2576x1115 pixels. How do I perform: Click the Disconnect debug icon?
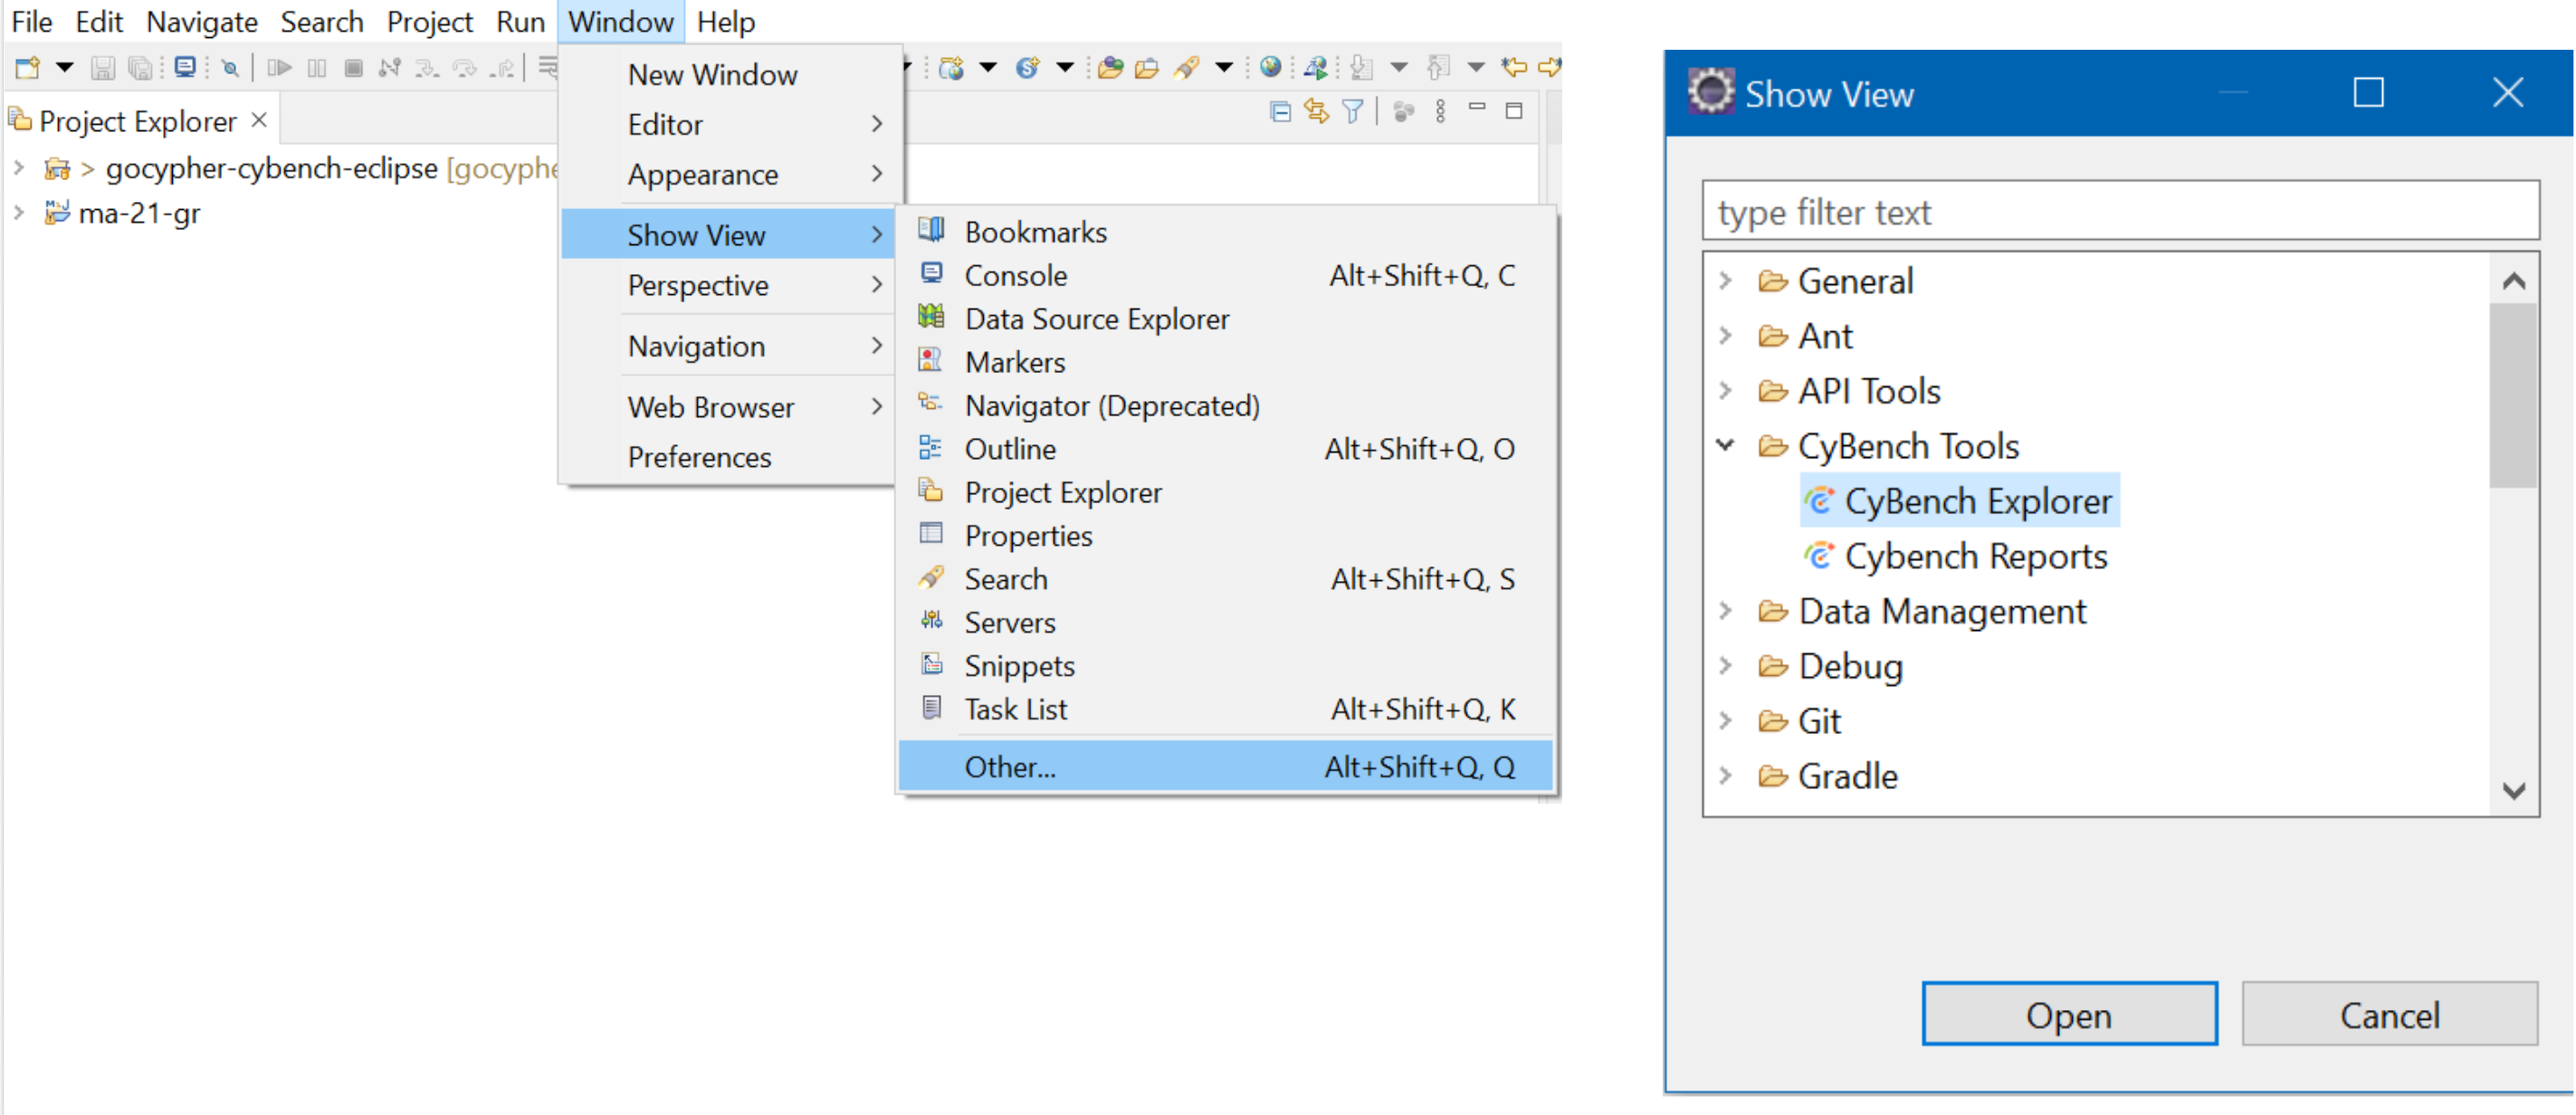[390, 68]
